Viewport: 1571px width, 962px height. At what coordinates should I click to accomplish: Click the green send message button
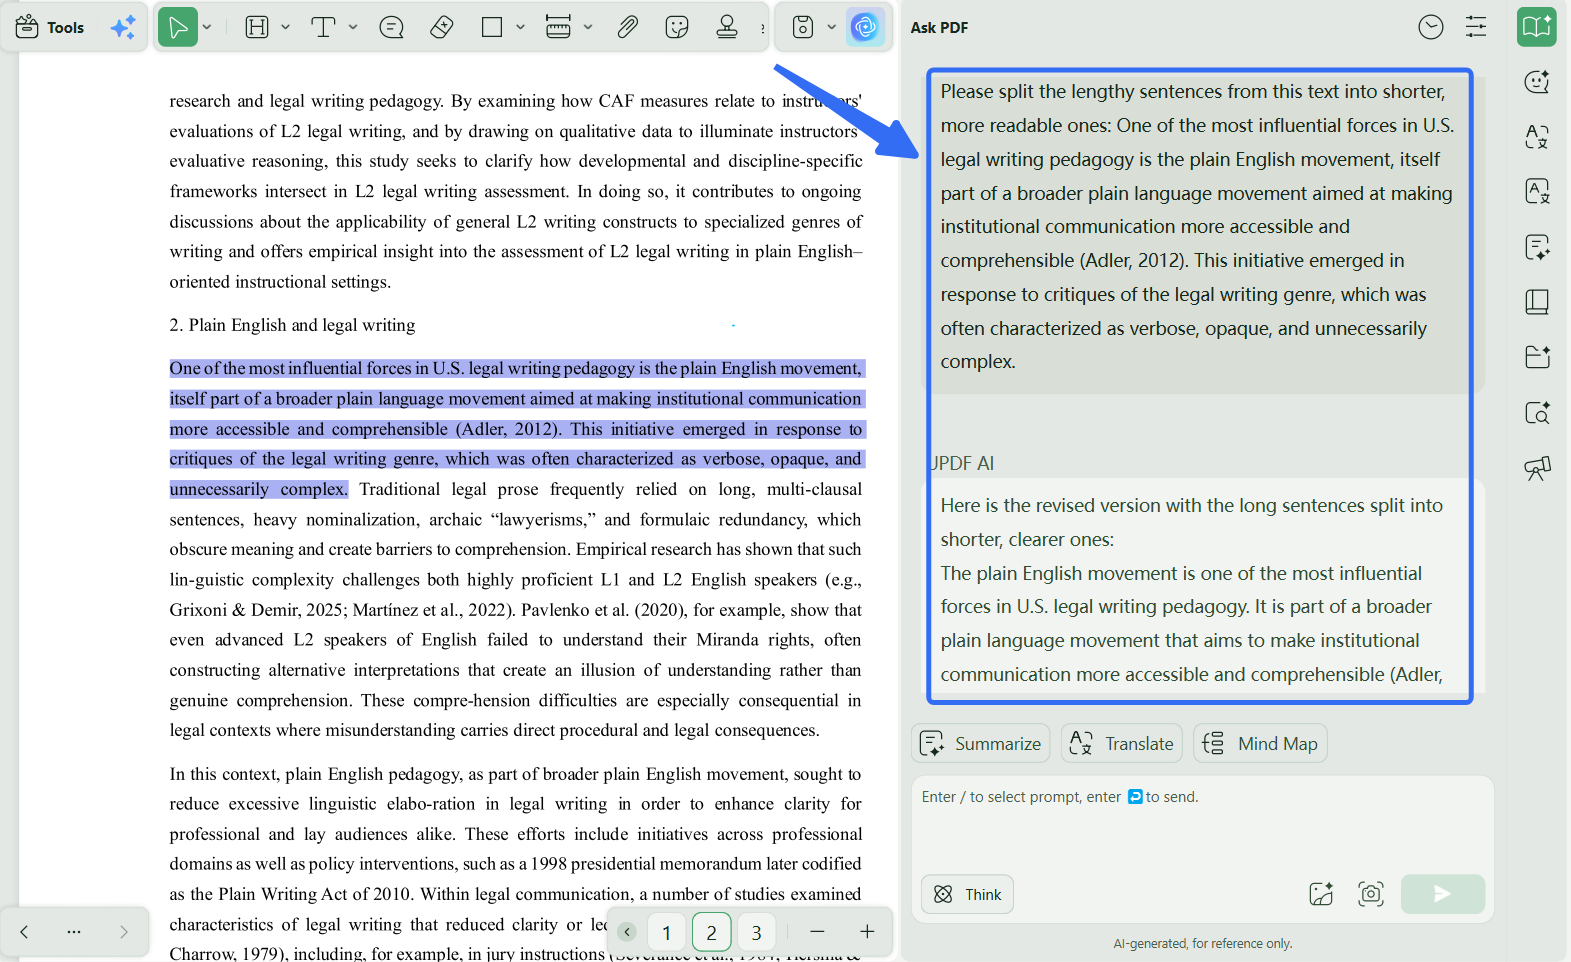[x=1442, y=894]
